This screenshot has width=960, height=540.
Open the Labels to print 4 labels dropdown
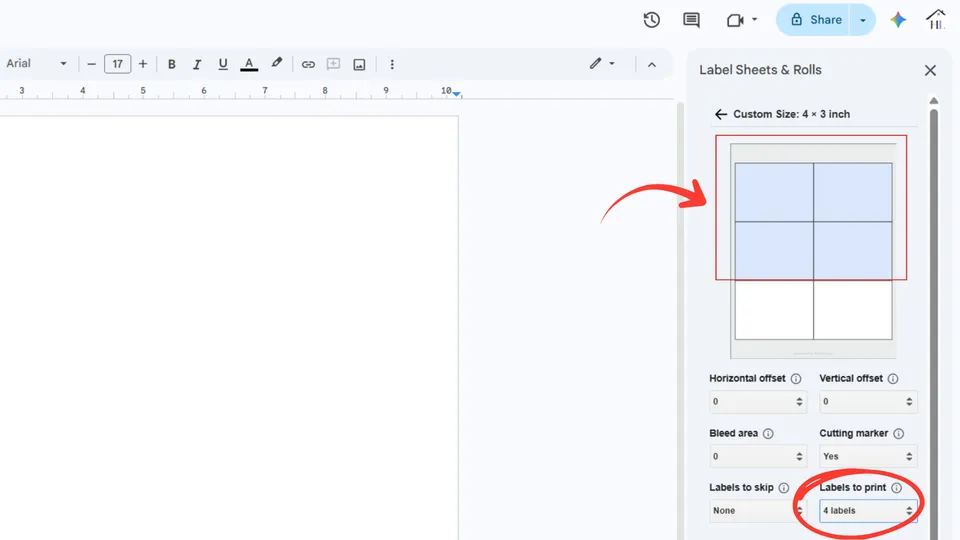(x=868, y=511)
